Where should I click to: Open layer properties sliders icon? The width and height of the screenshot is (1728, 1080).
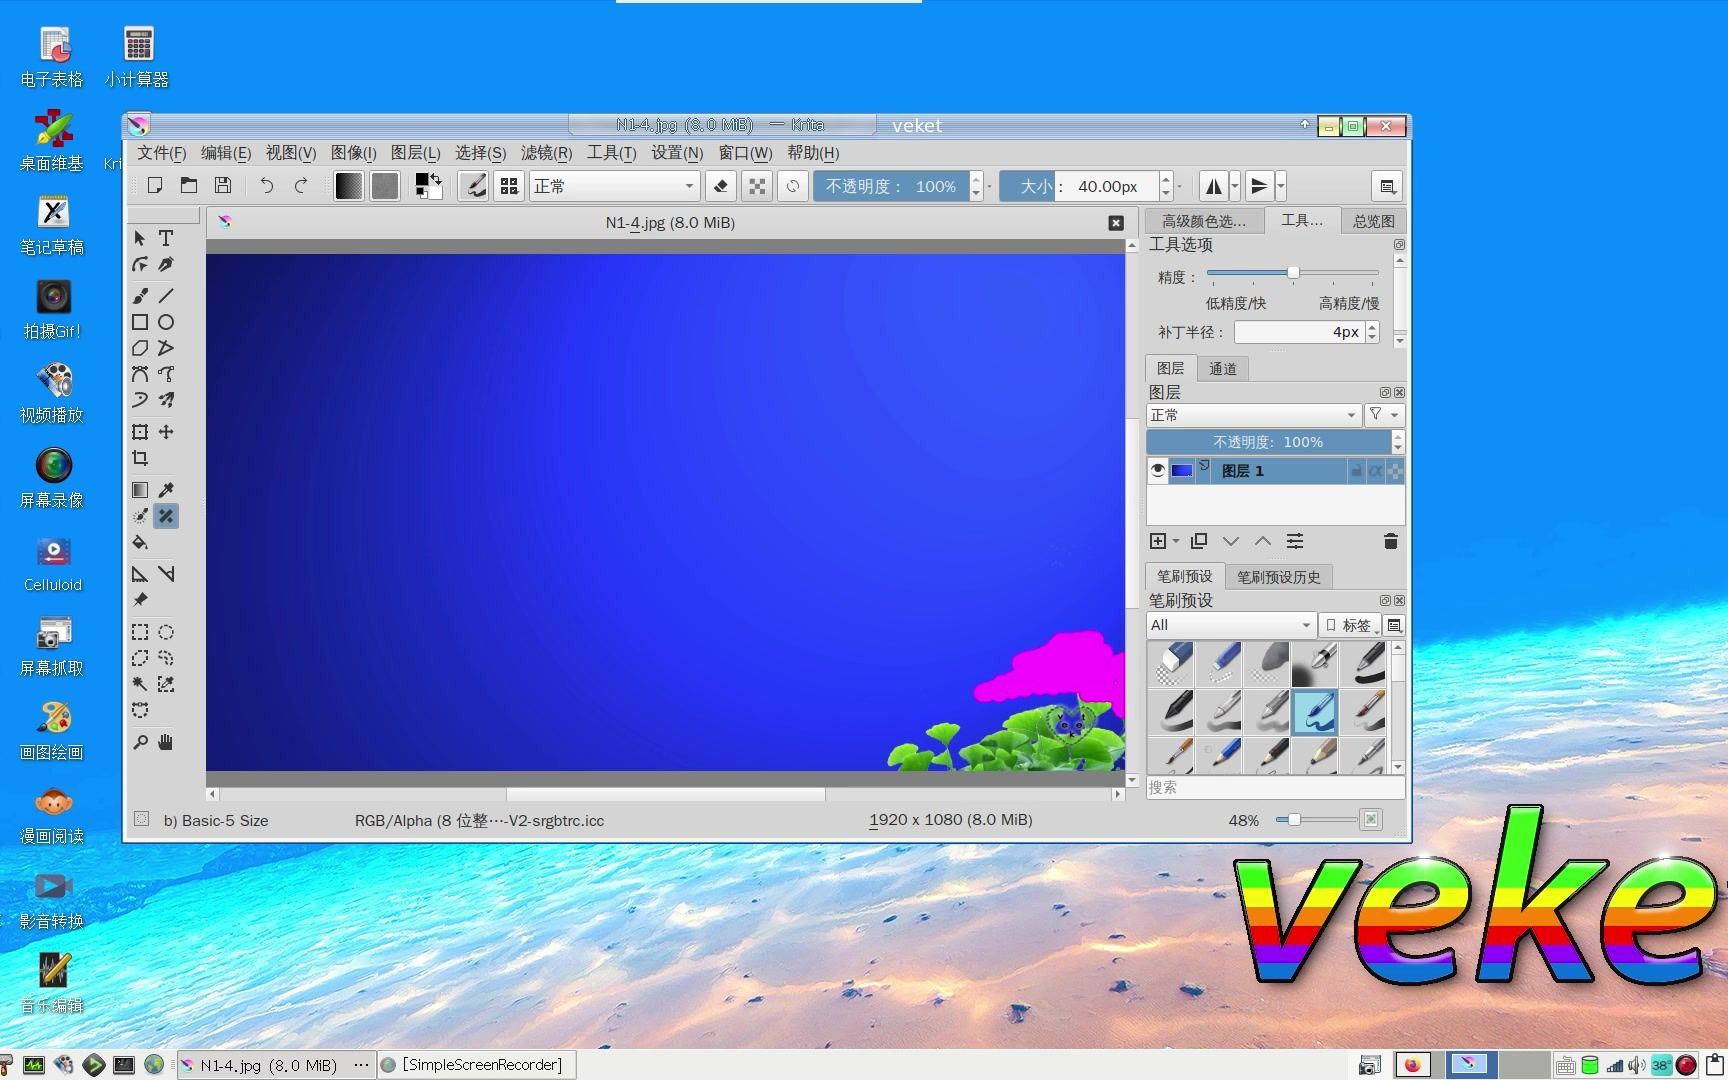coord(1295,541)
